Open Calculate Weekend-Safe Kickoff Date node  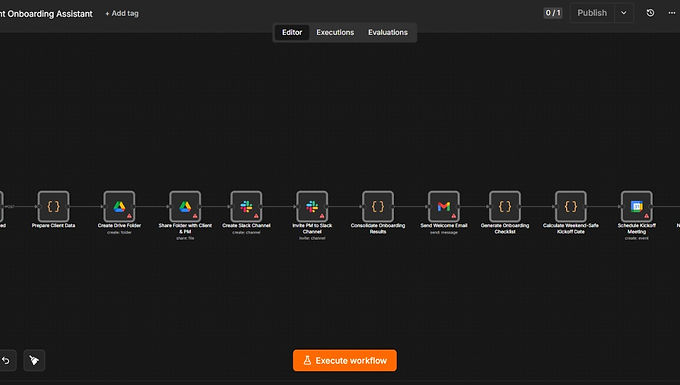coord(571,206)
